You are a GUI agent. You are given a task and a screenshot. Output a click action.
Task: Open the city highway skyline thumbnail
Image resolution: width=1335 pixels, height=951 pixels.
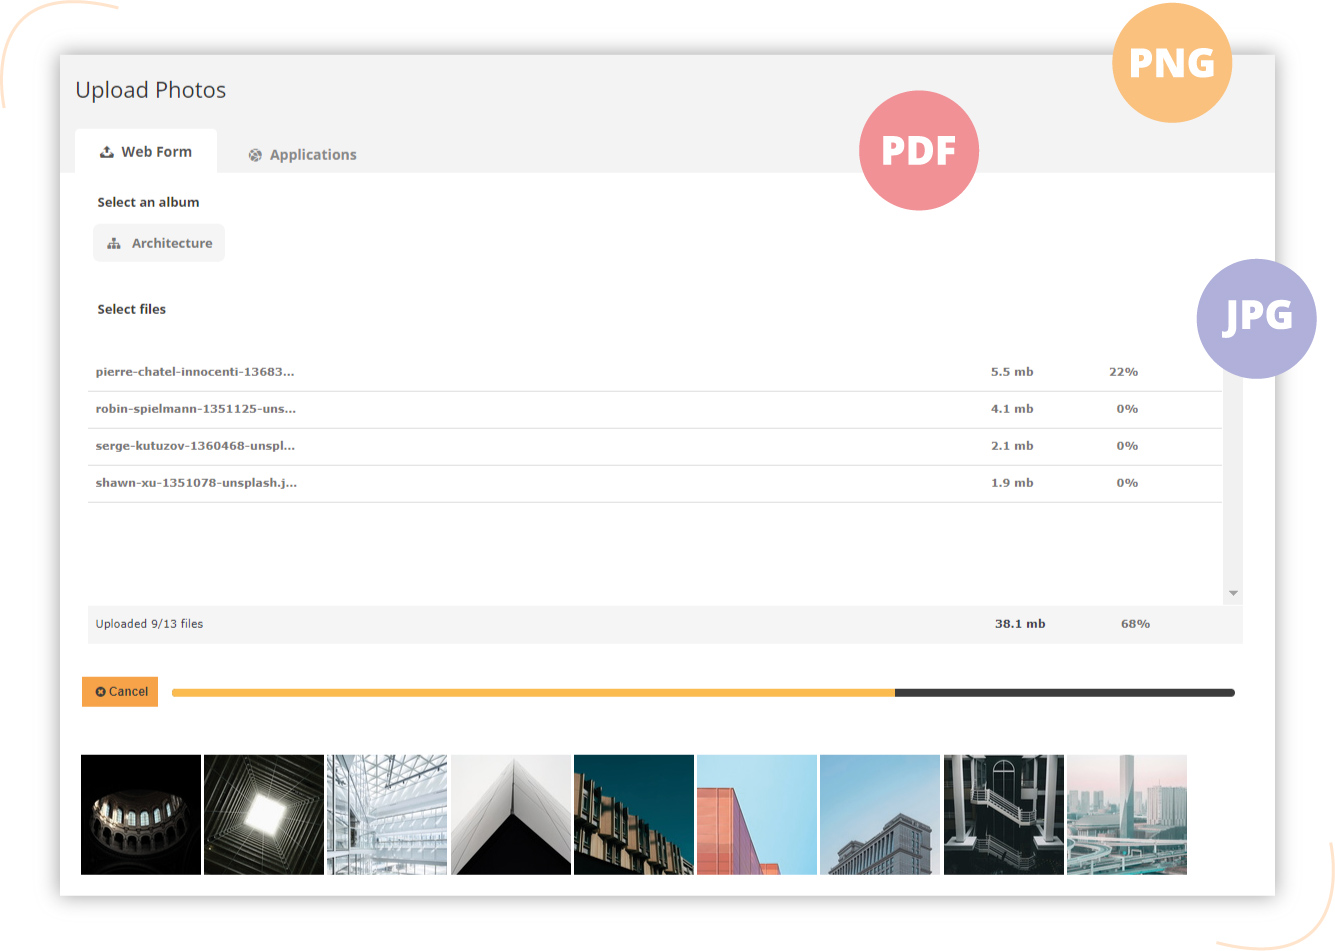click(x=1126, y=815)
